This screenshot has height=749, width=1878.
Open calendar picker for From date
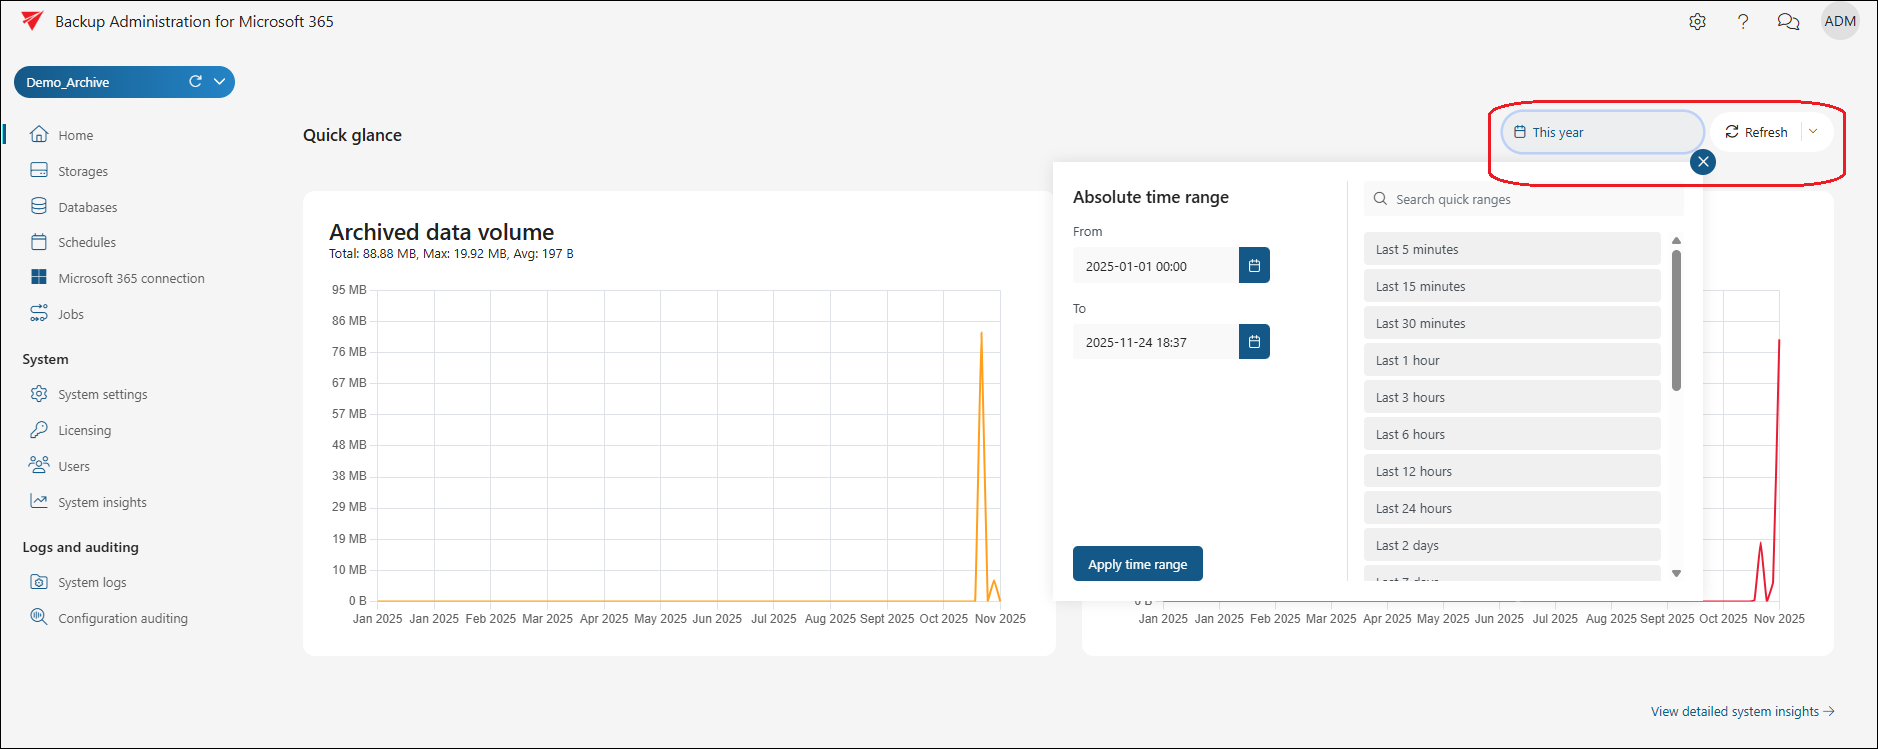1254,266
